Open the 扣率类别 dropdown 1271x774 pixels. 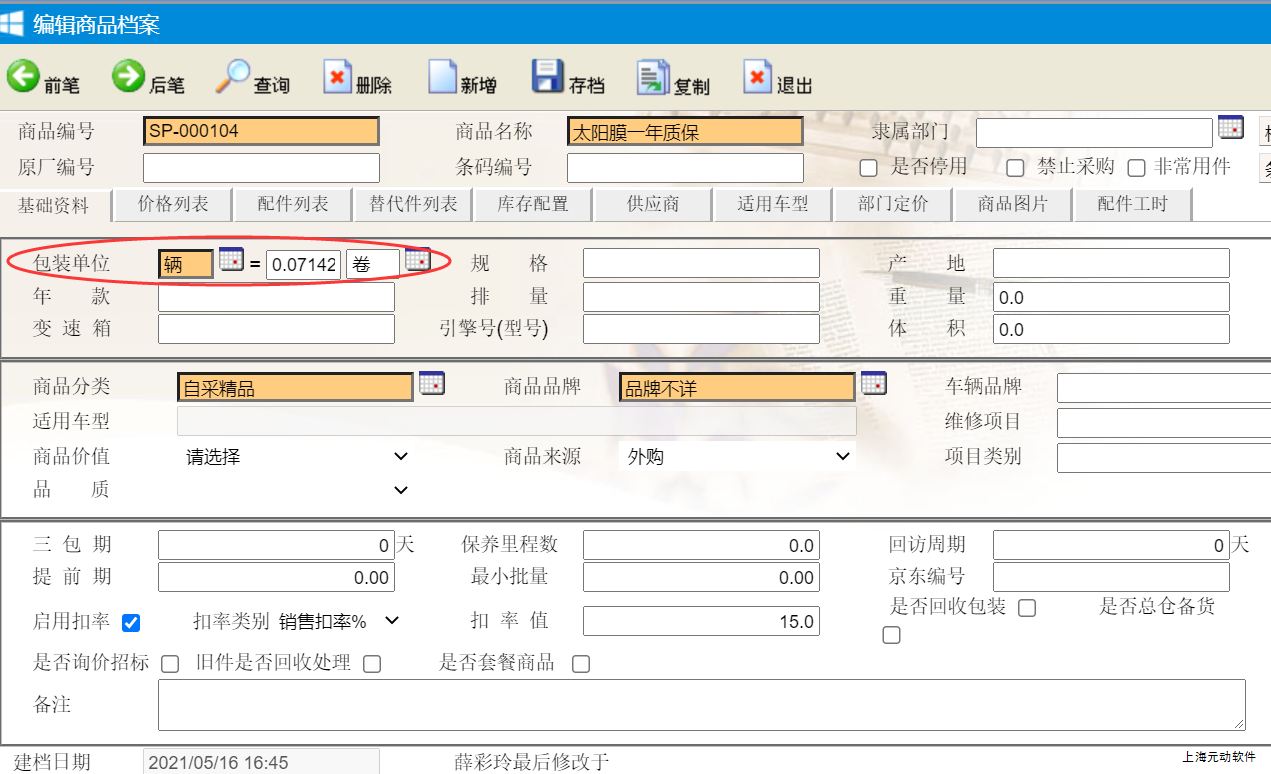338,621
